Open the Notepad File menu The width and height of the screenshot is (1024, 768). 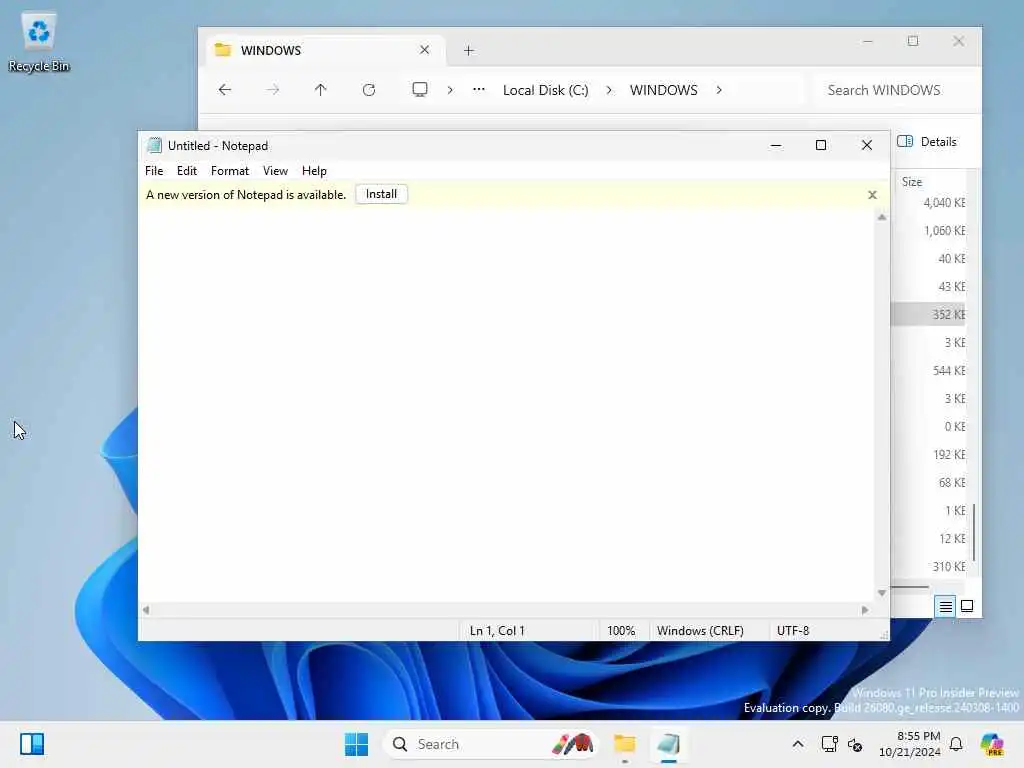[154, 170]
